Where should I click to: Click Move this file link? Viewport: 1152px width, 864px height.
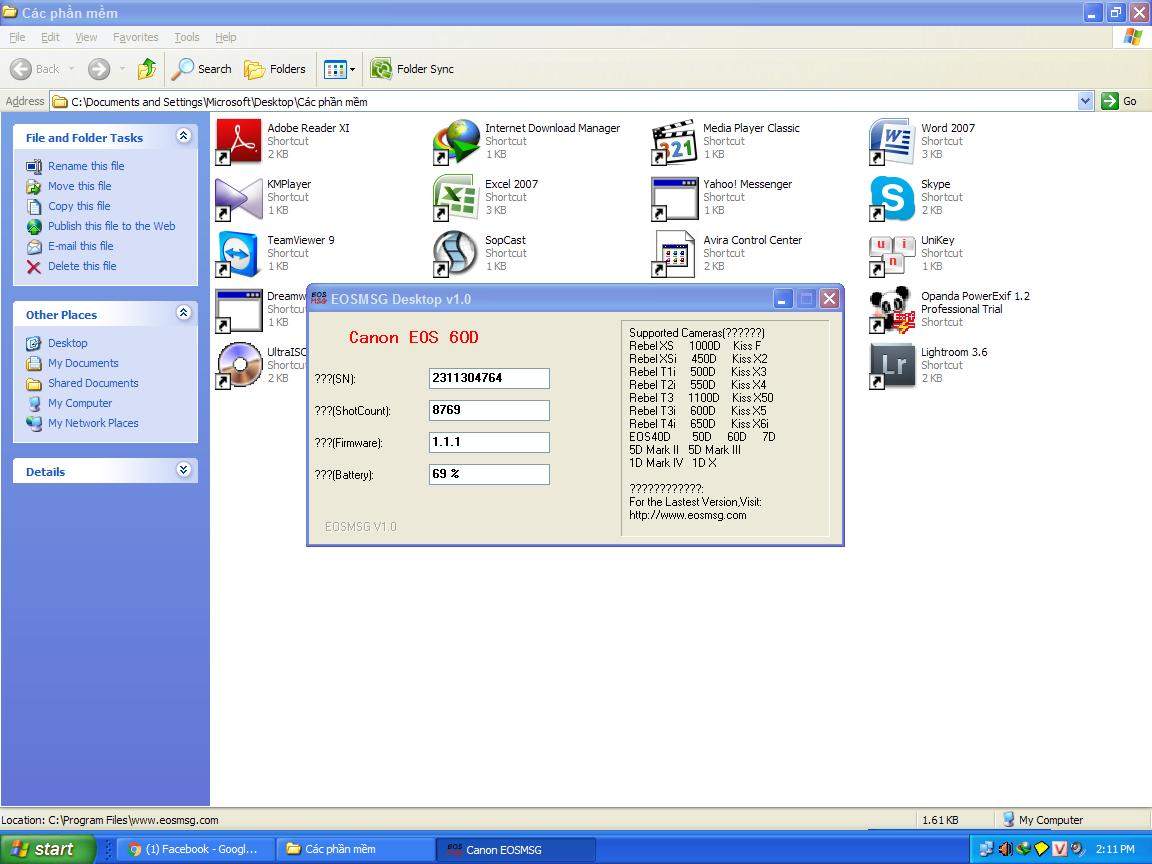click(x=79, y=186)
